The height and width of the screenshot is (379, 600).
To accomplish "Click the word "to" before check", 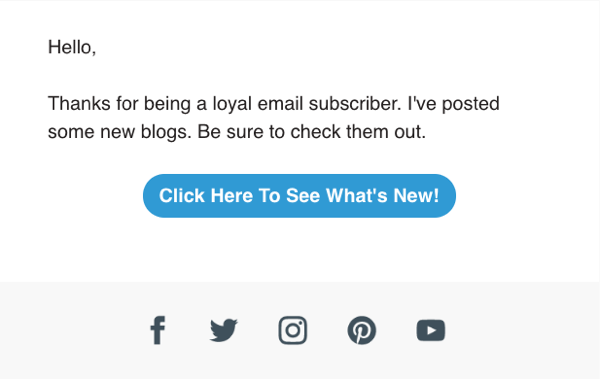I will click(277, 132).
